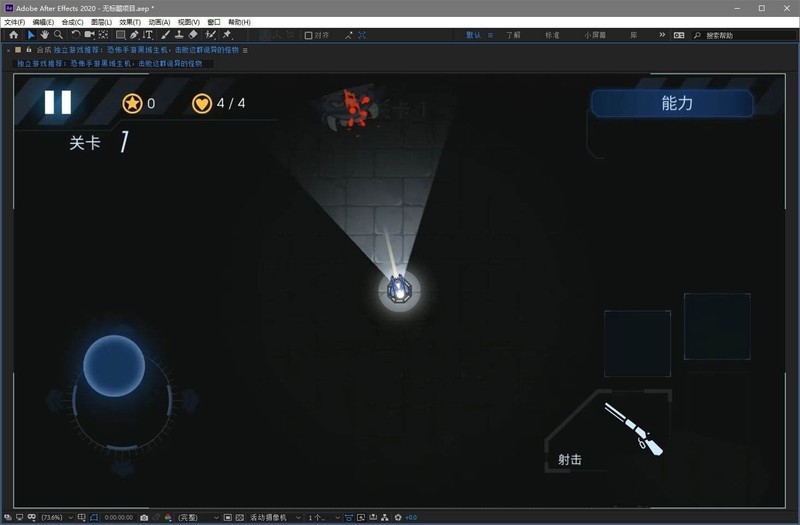Toggle the transparency grid button
This screenshot has height=525, width=800.
point(240,517)
